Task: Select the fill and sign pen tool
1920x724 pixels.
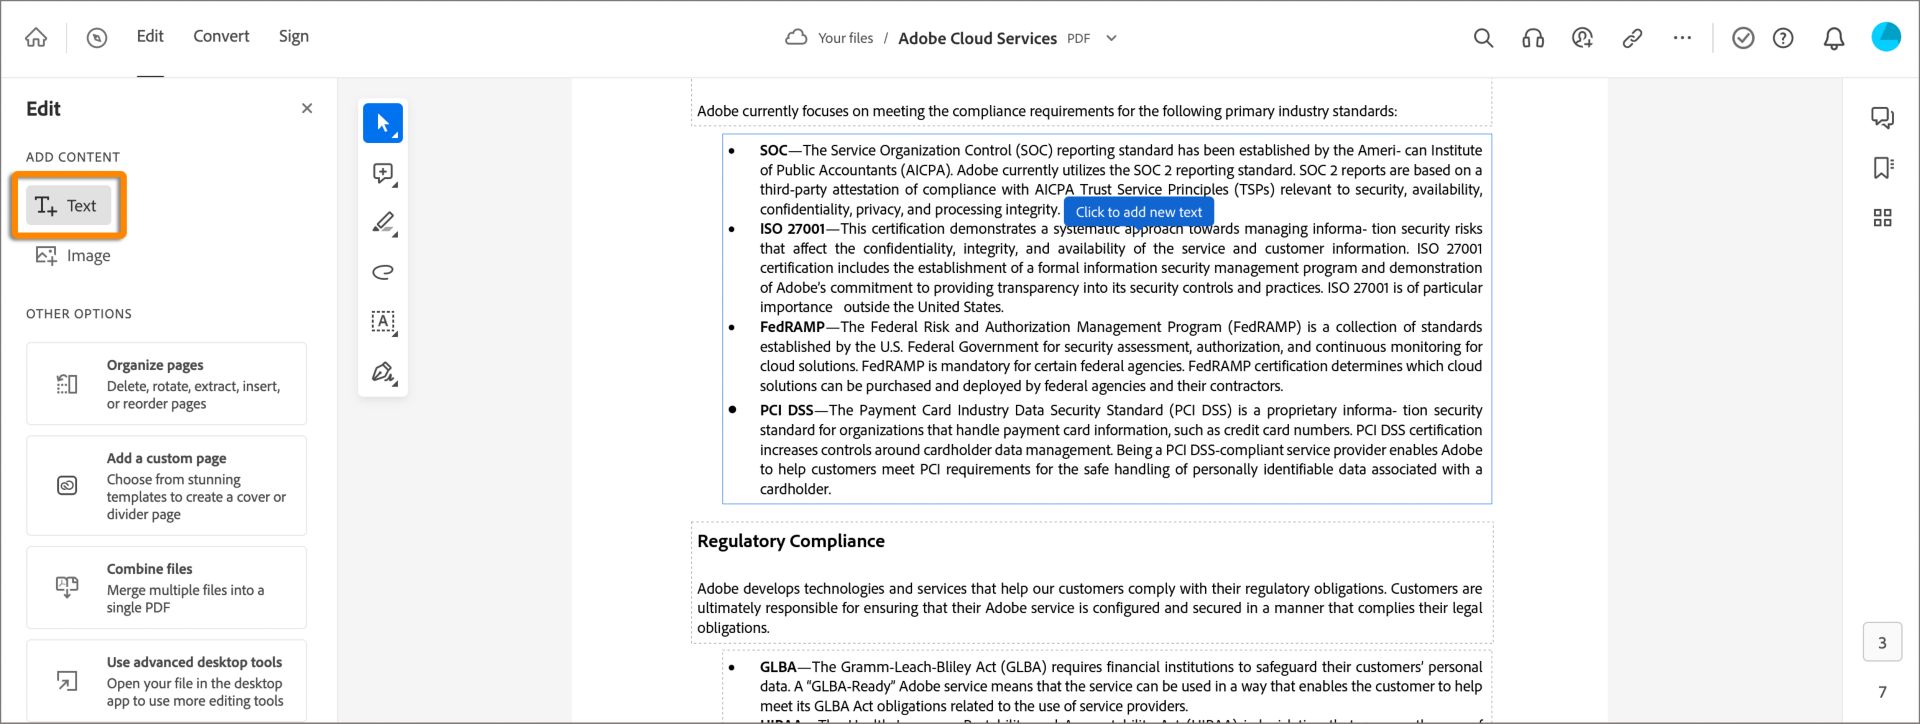Action: [383, 373]
